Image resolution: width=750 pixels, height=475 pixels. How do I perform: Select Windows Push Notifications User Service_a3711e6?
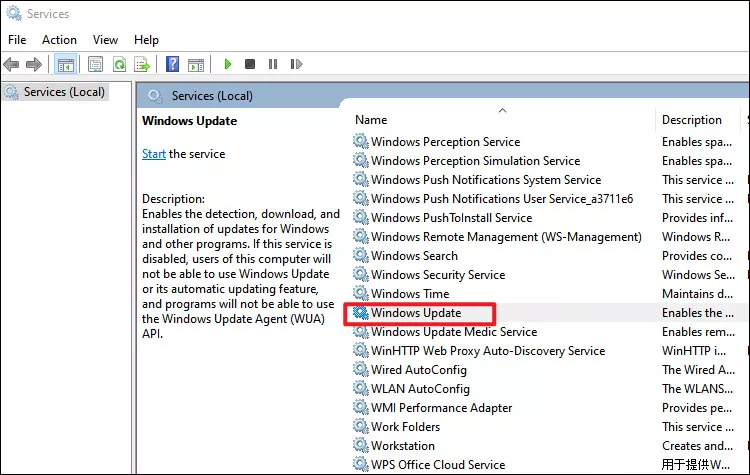[x=502, y=199]
